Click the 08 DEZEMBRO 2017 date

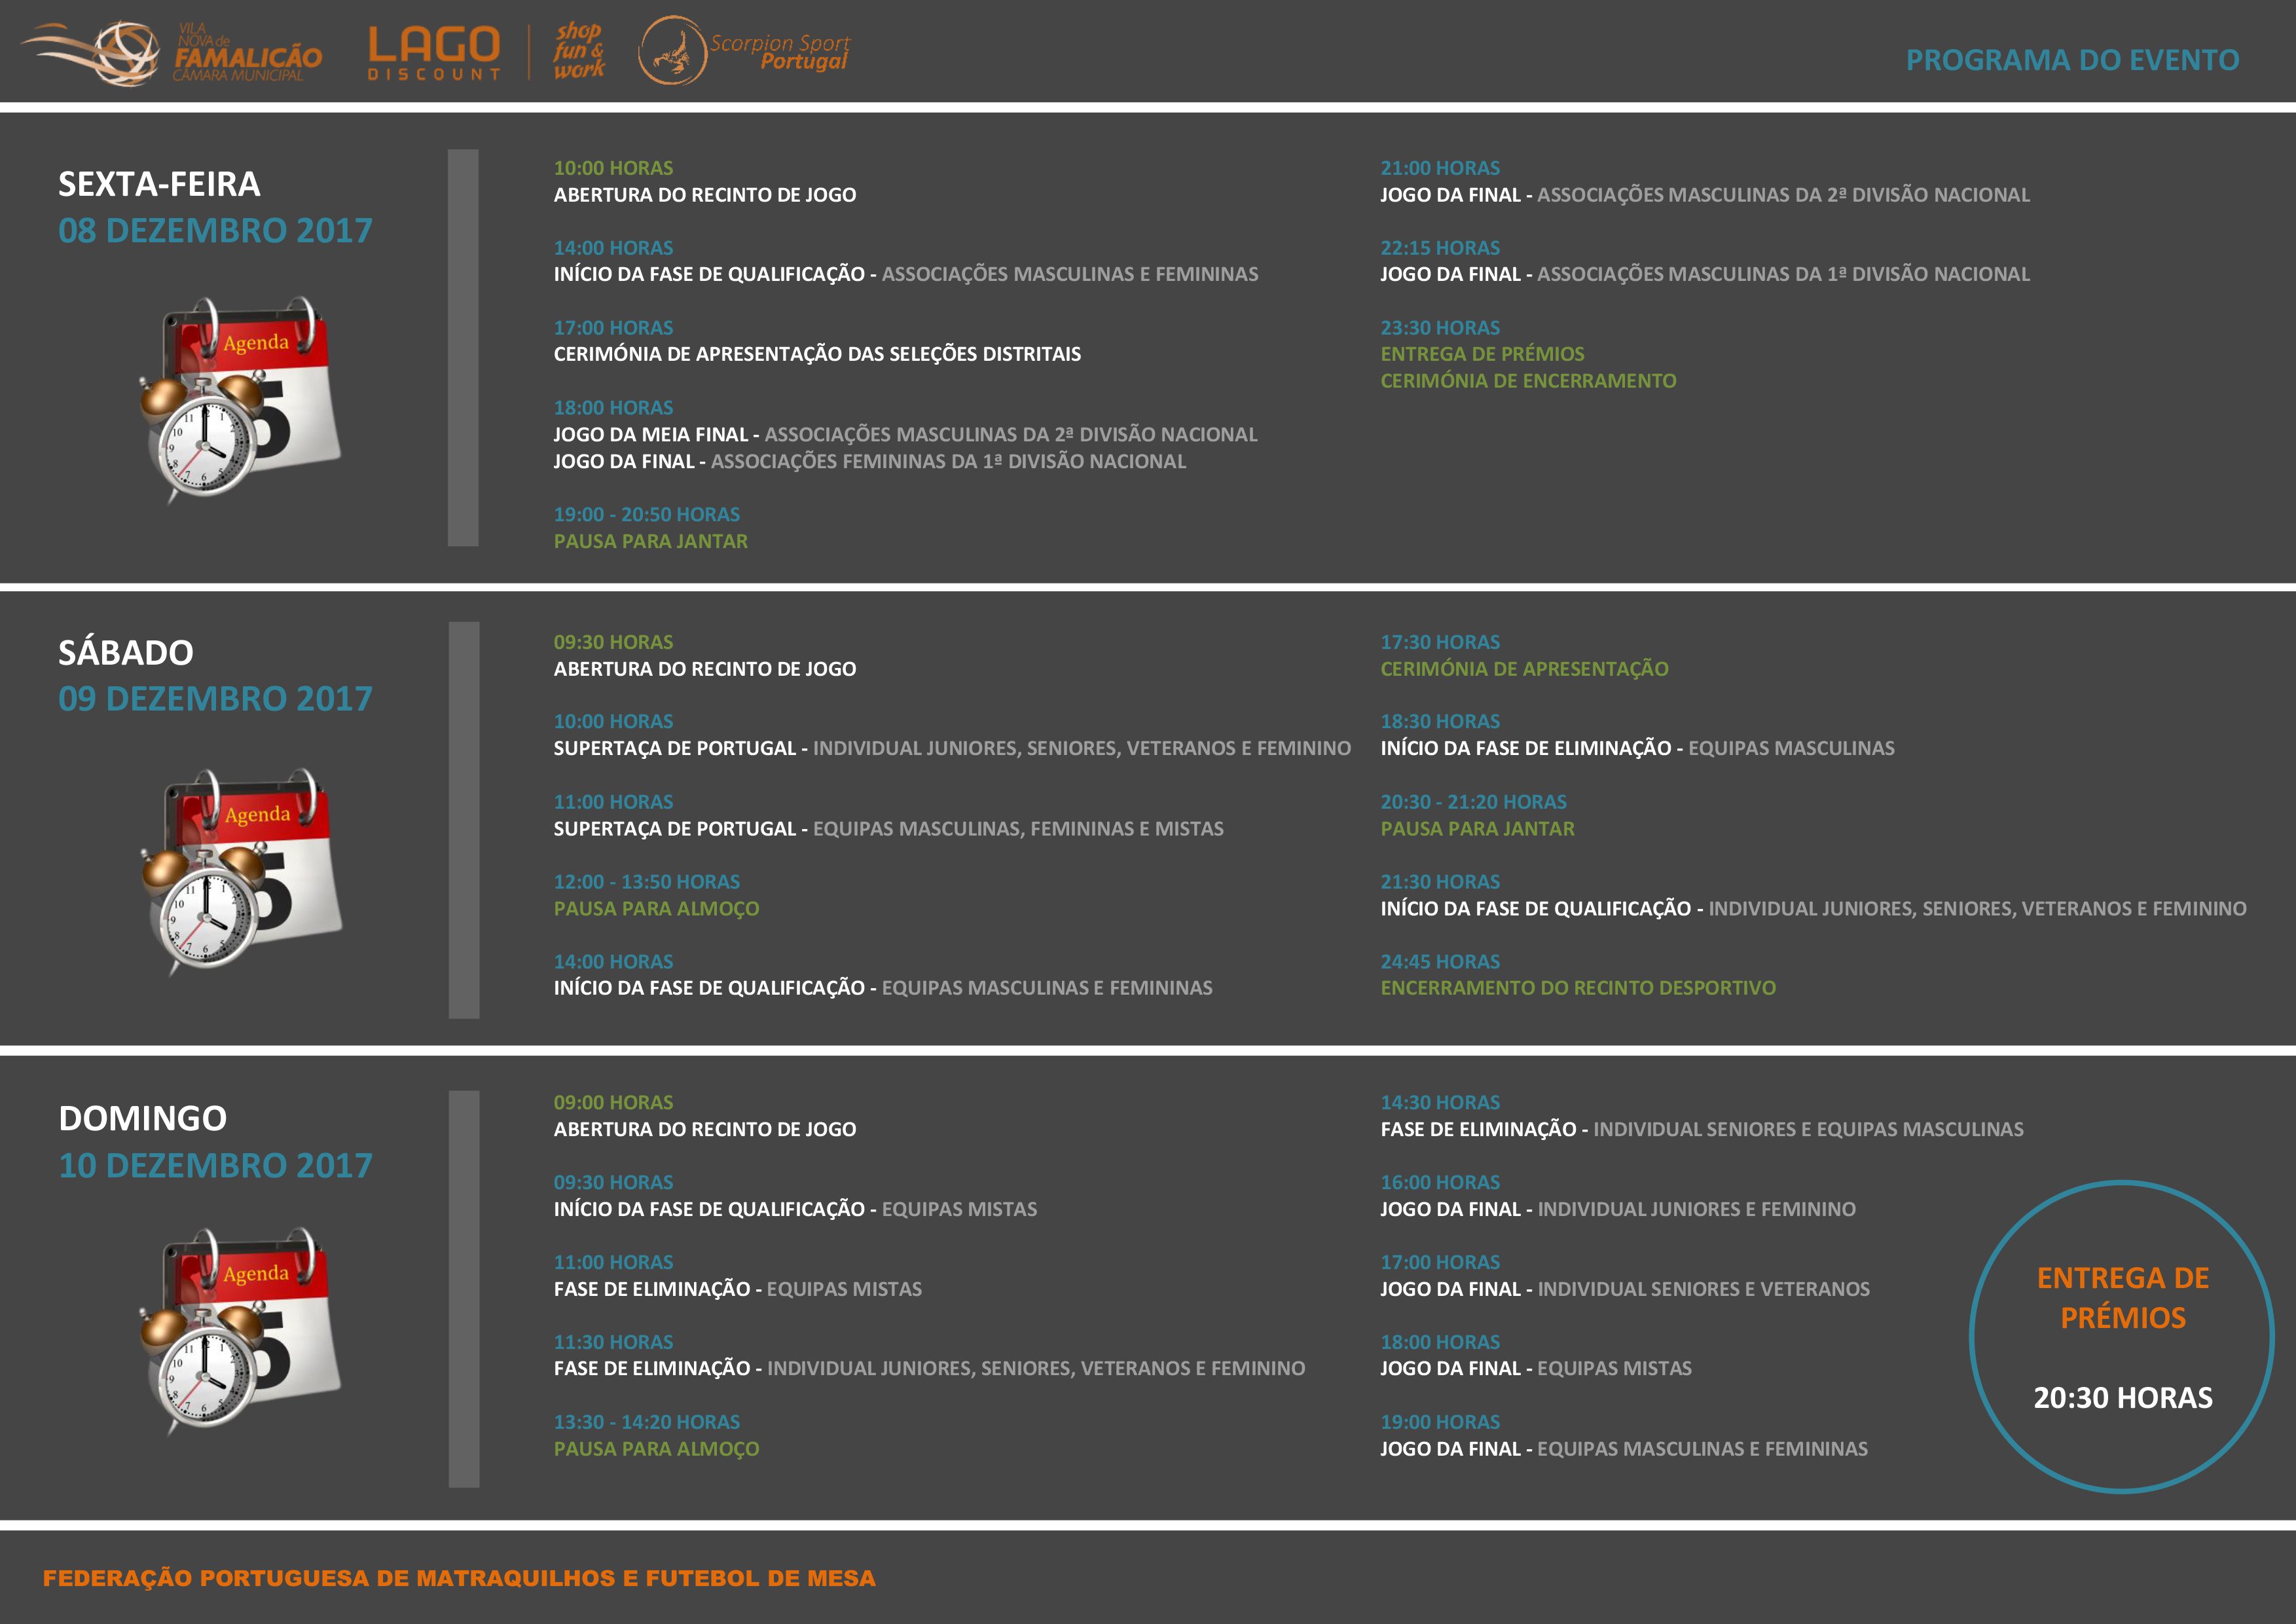pos(215,231)
